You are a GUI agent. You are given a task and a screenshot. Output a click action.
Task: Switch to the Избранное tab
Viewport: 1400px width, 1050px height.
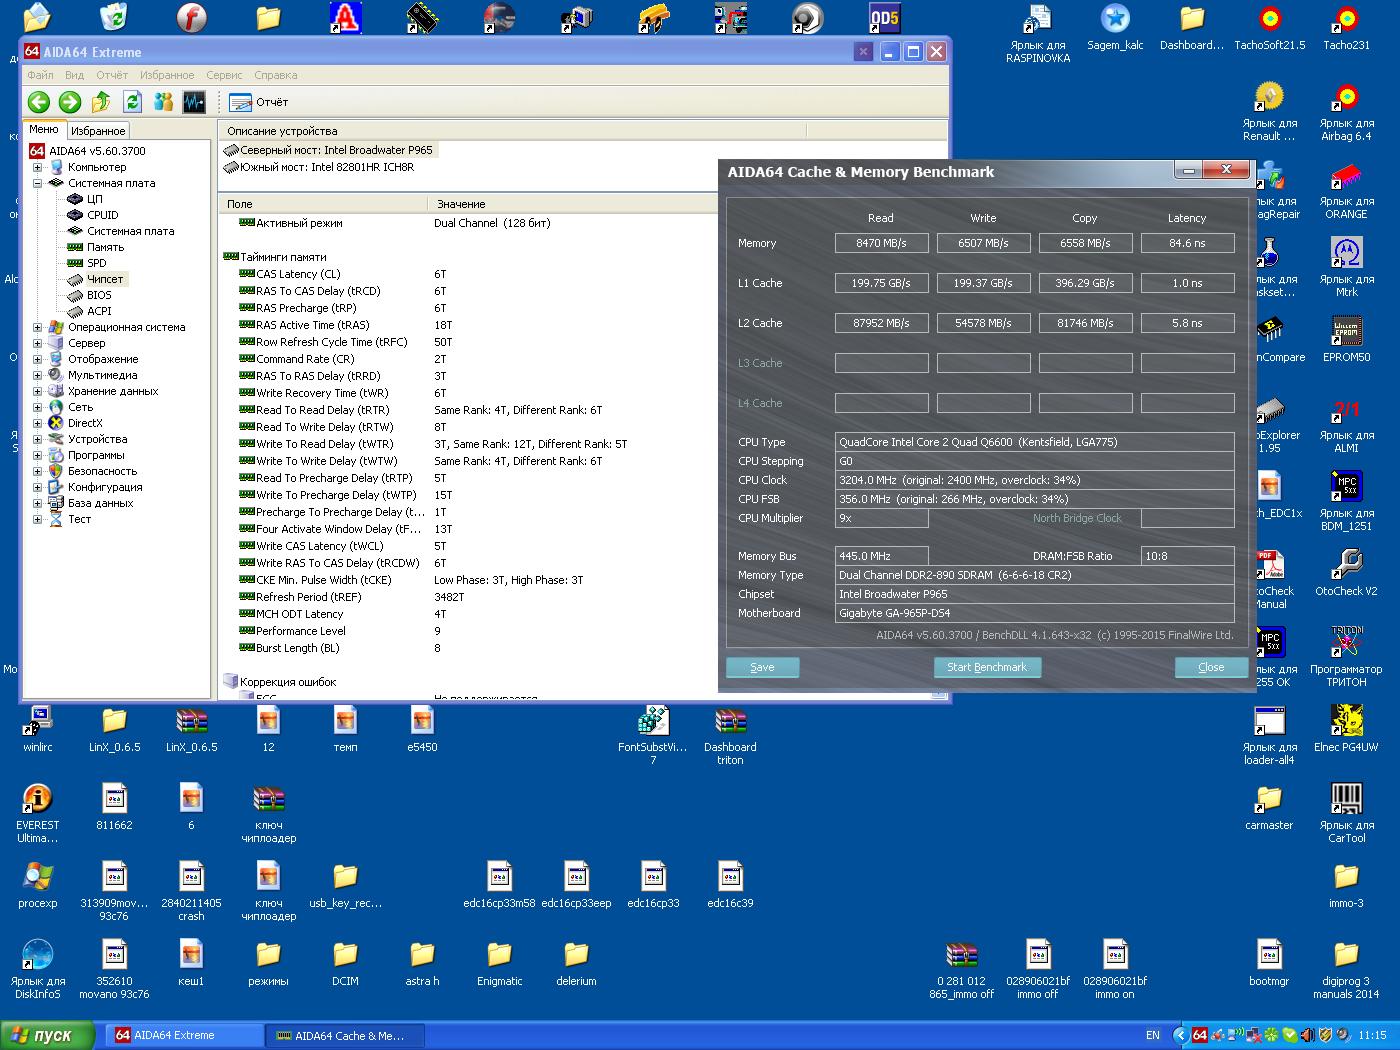click(98, 130)
